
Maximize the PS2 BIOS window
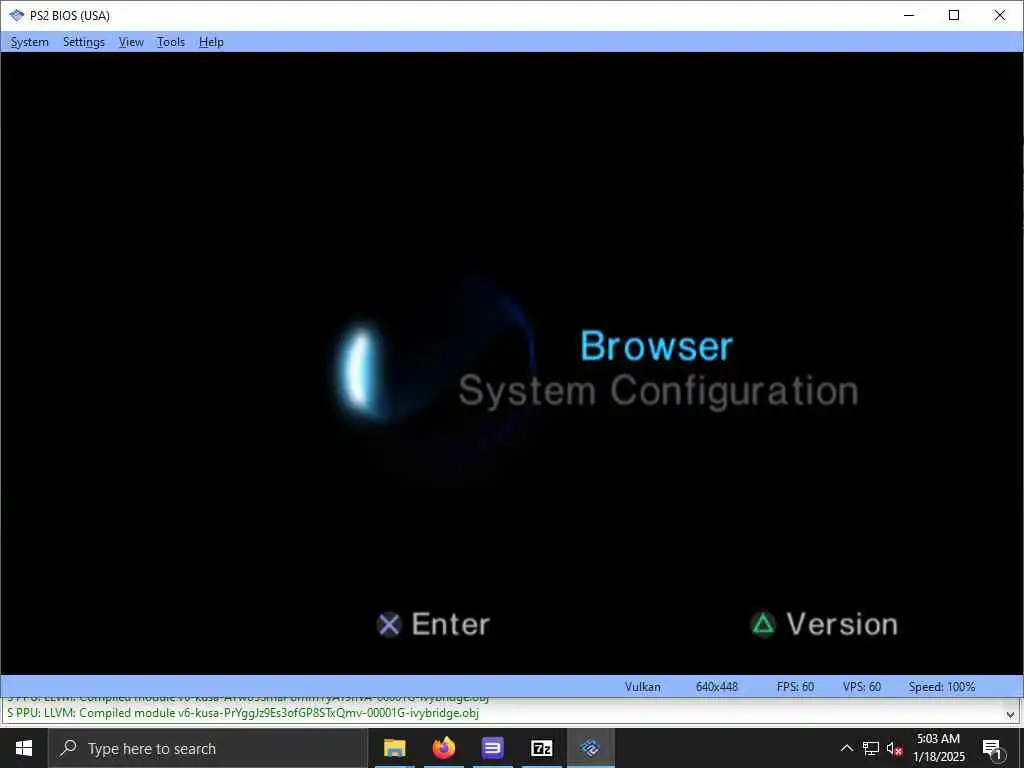[x=954, y=15]
